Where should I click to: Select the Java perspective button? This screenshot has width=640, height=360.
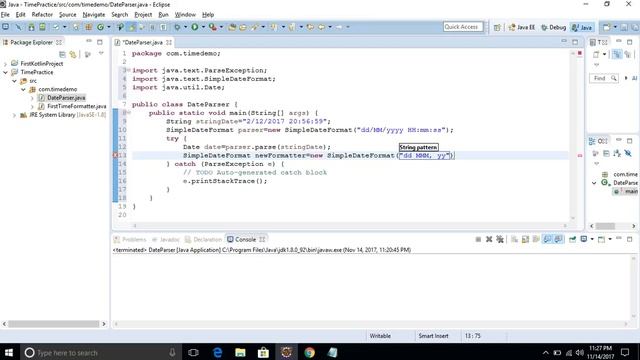tap(582, 27)
